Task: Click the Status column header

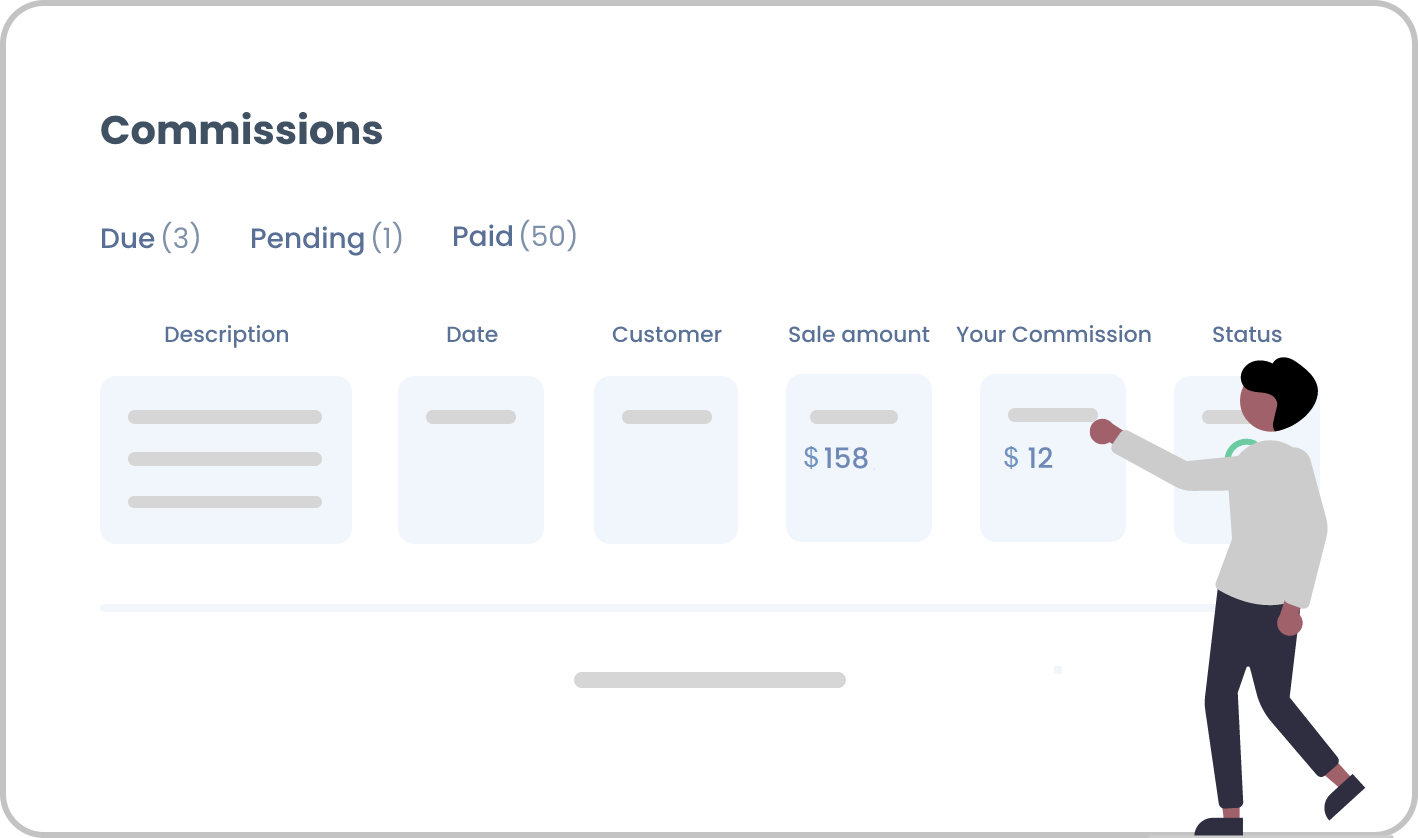Action: click(1246, 334)
